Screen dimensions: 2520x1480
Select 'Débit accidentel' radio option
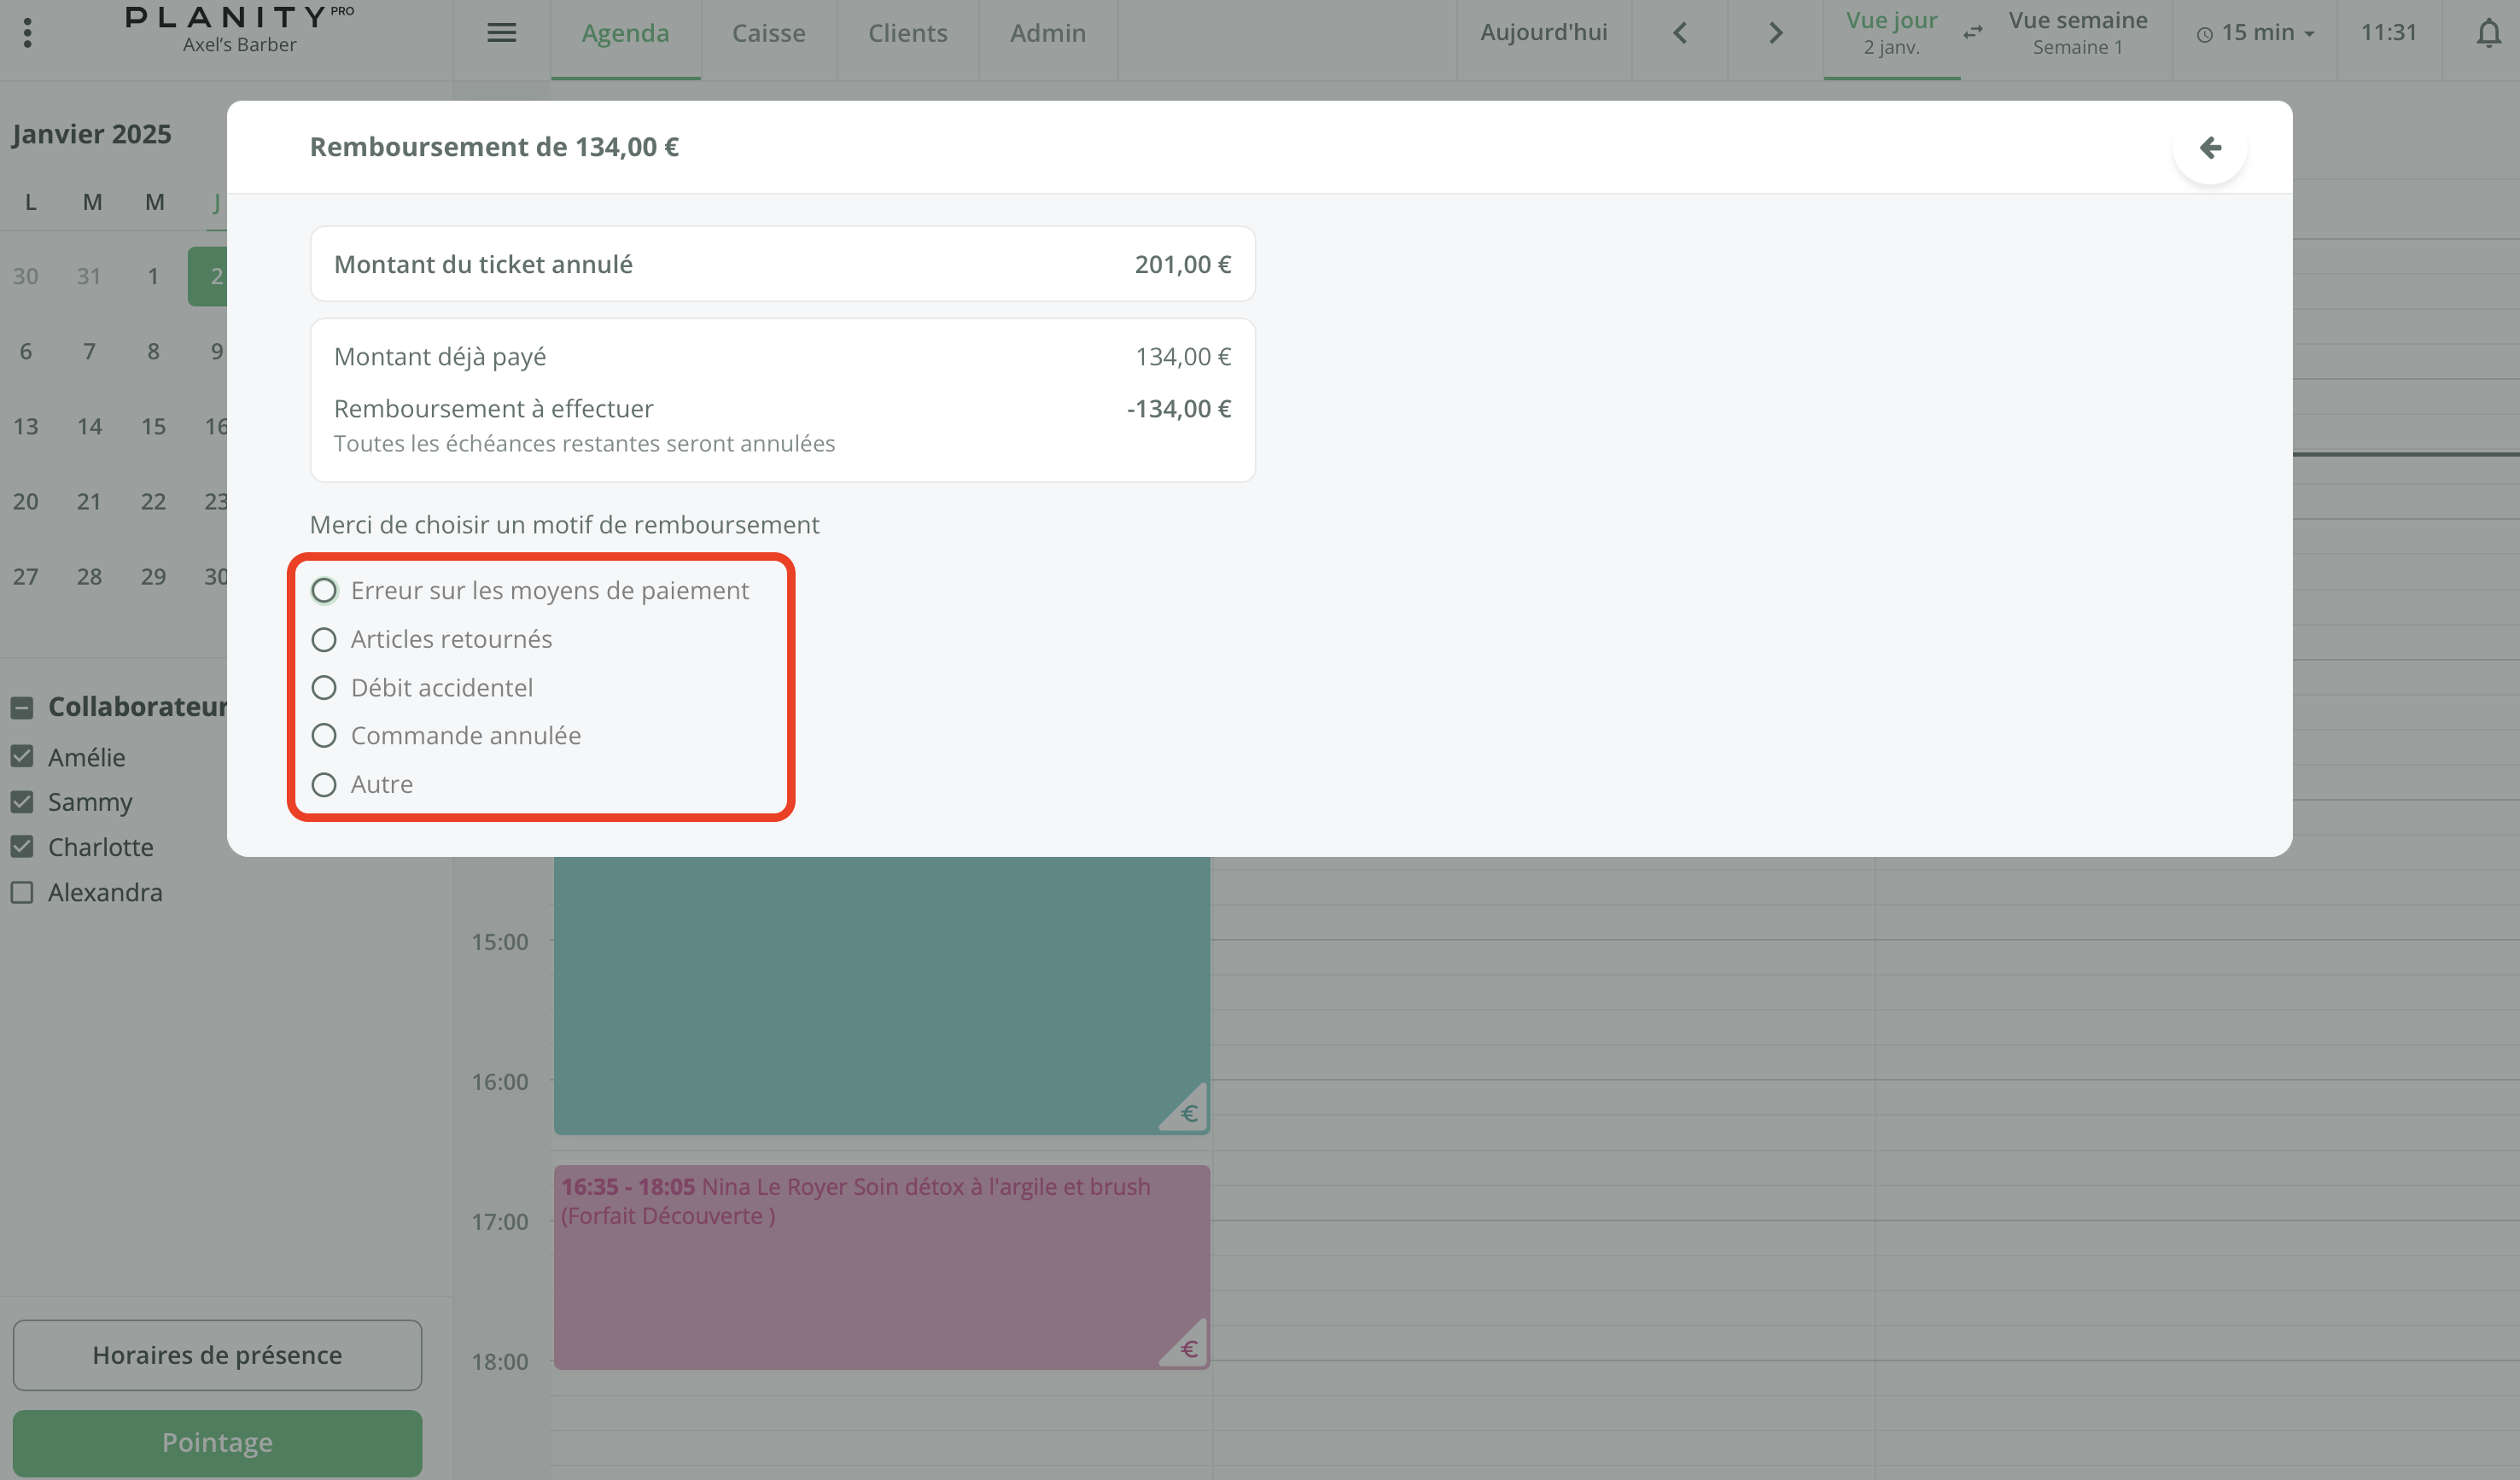click(324, 688)
